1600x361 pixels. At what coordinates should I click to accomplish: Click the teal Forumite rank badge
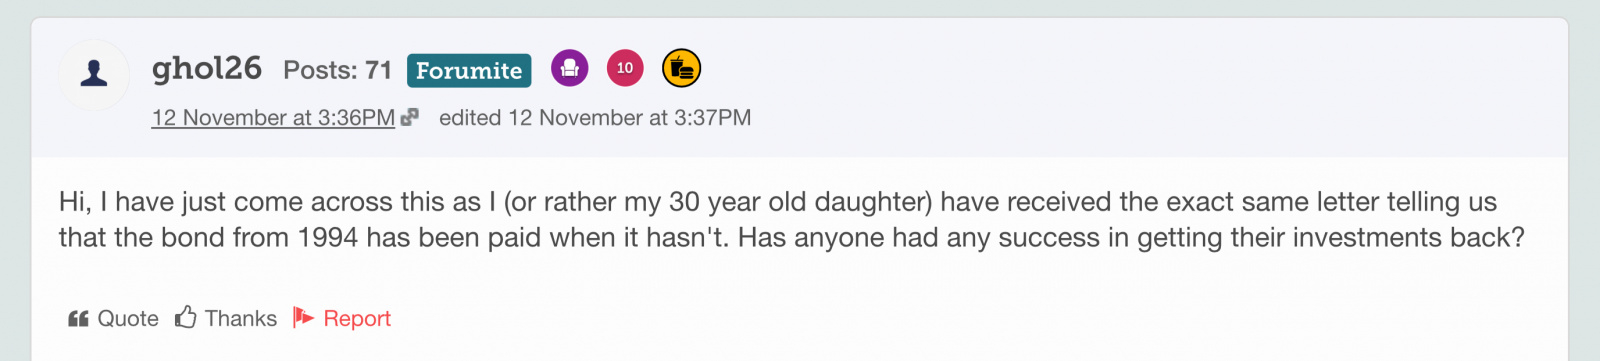pos(469,70)
